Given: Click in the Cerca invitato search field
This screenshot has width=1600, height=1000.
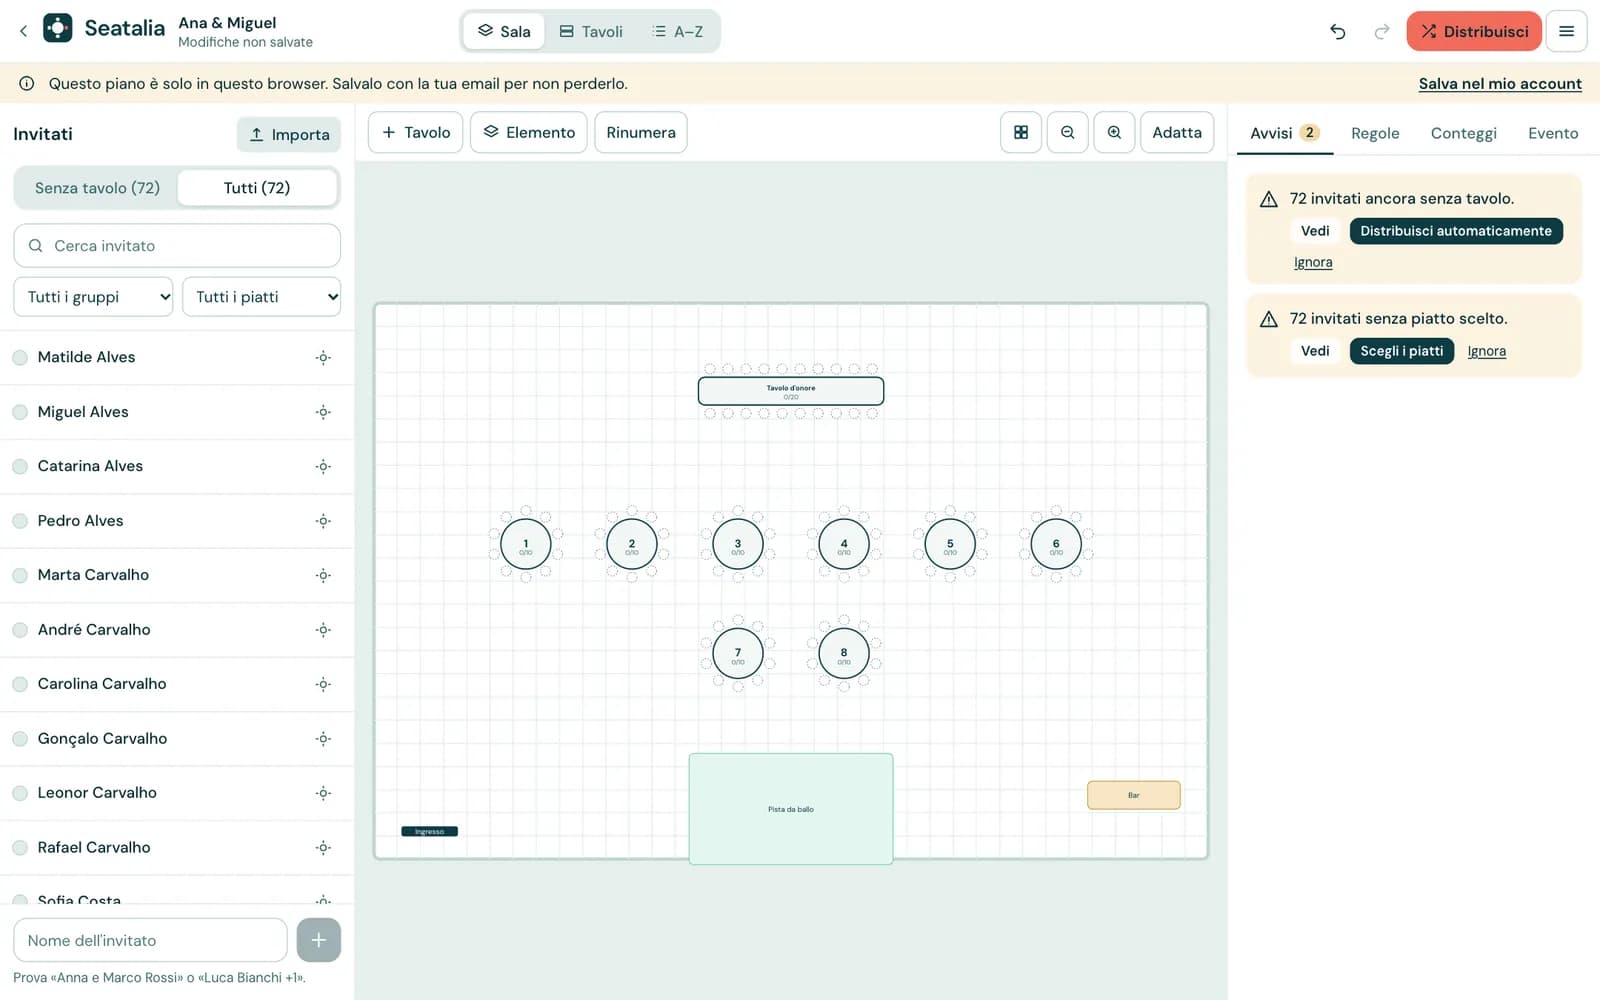Looking at the screenshot, I should coord(177,245).
